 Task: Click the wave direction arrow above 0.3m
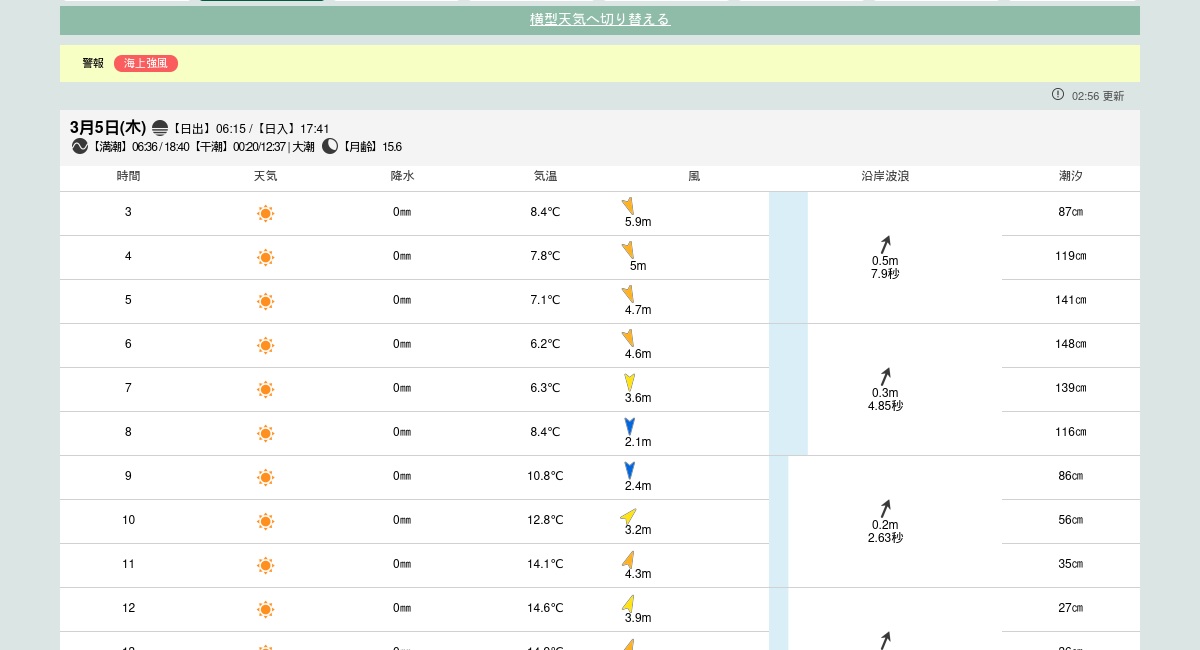coord(885,377)
